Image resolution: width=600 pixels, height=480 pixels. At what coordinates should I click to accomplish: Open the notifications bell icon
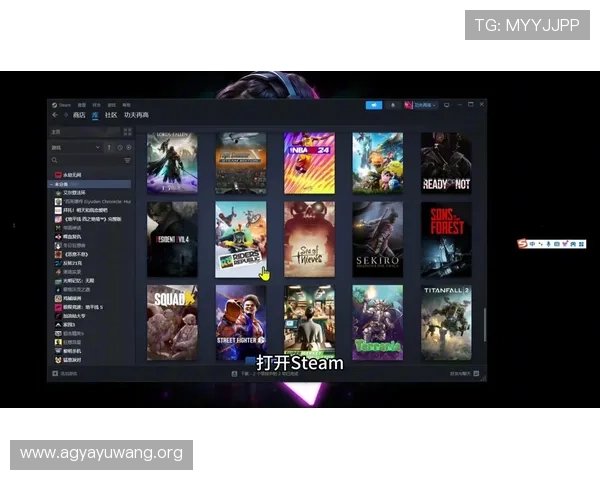392,104
